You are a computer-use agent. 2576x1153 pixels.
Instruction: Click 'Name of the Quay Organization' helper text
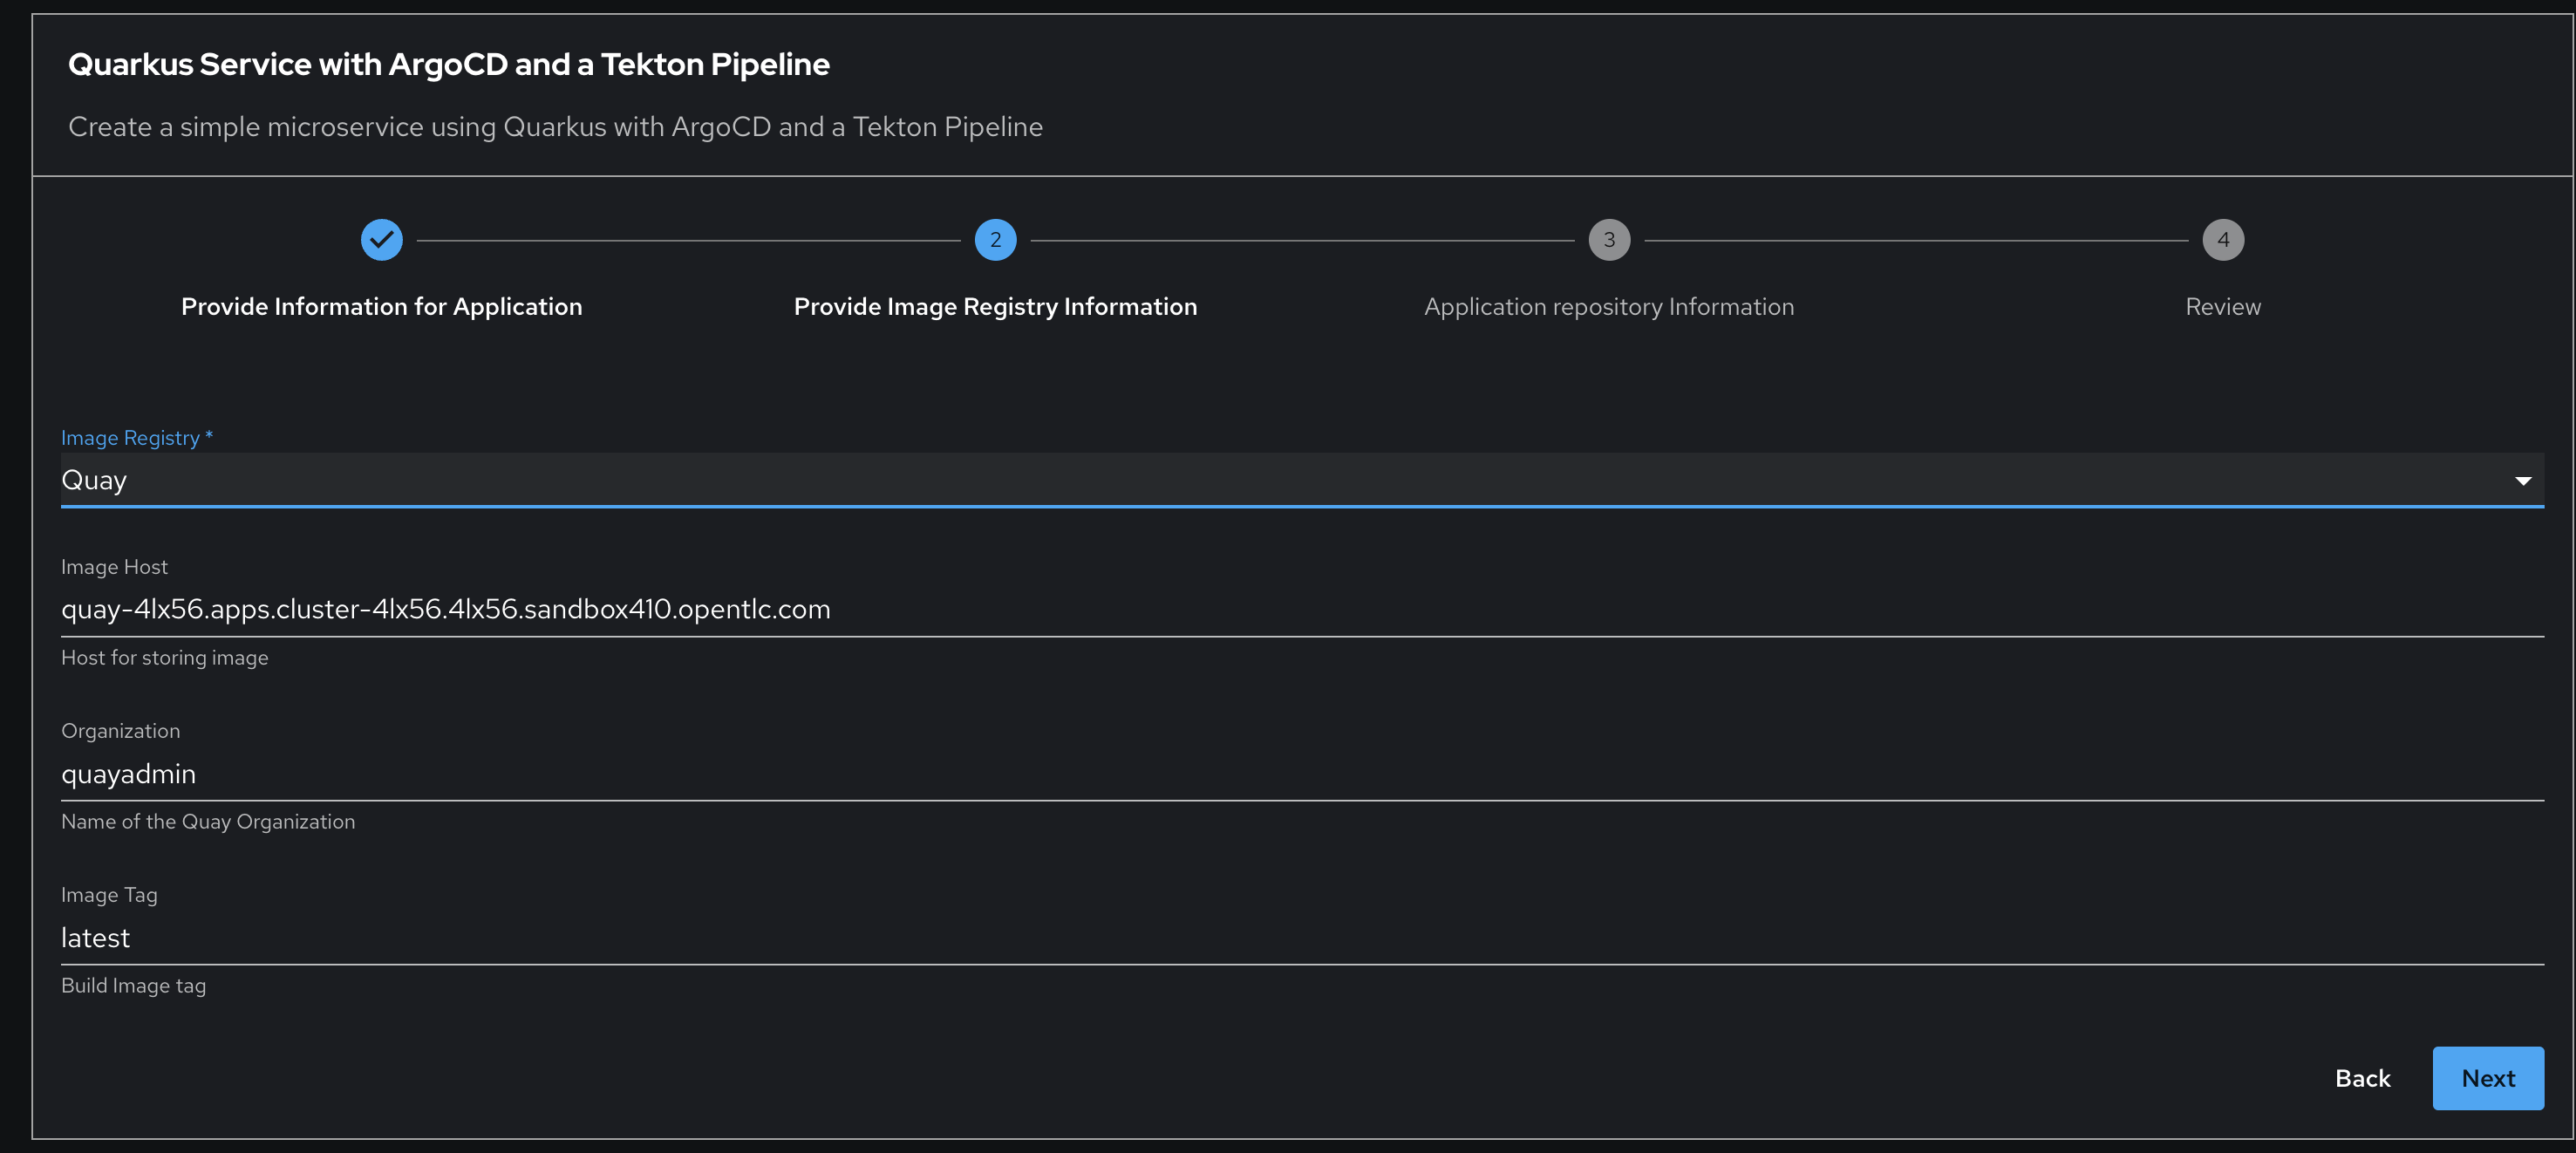(208, 822)
